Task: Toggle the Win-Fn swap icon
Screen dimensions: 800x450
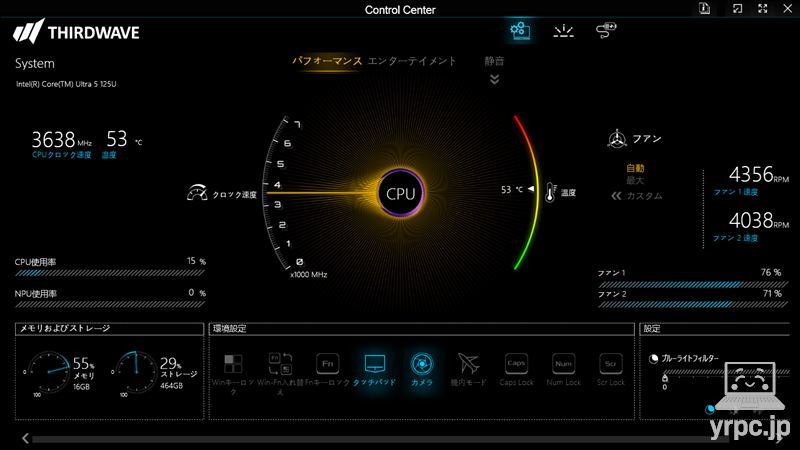Action: tap(280, 364)
